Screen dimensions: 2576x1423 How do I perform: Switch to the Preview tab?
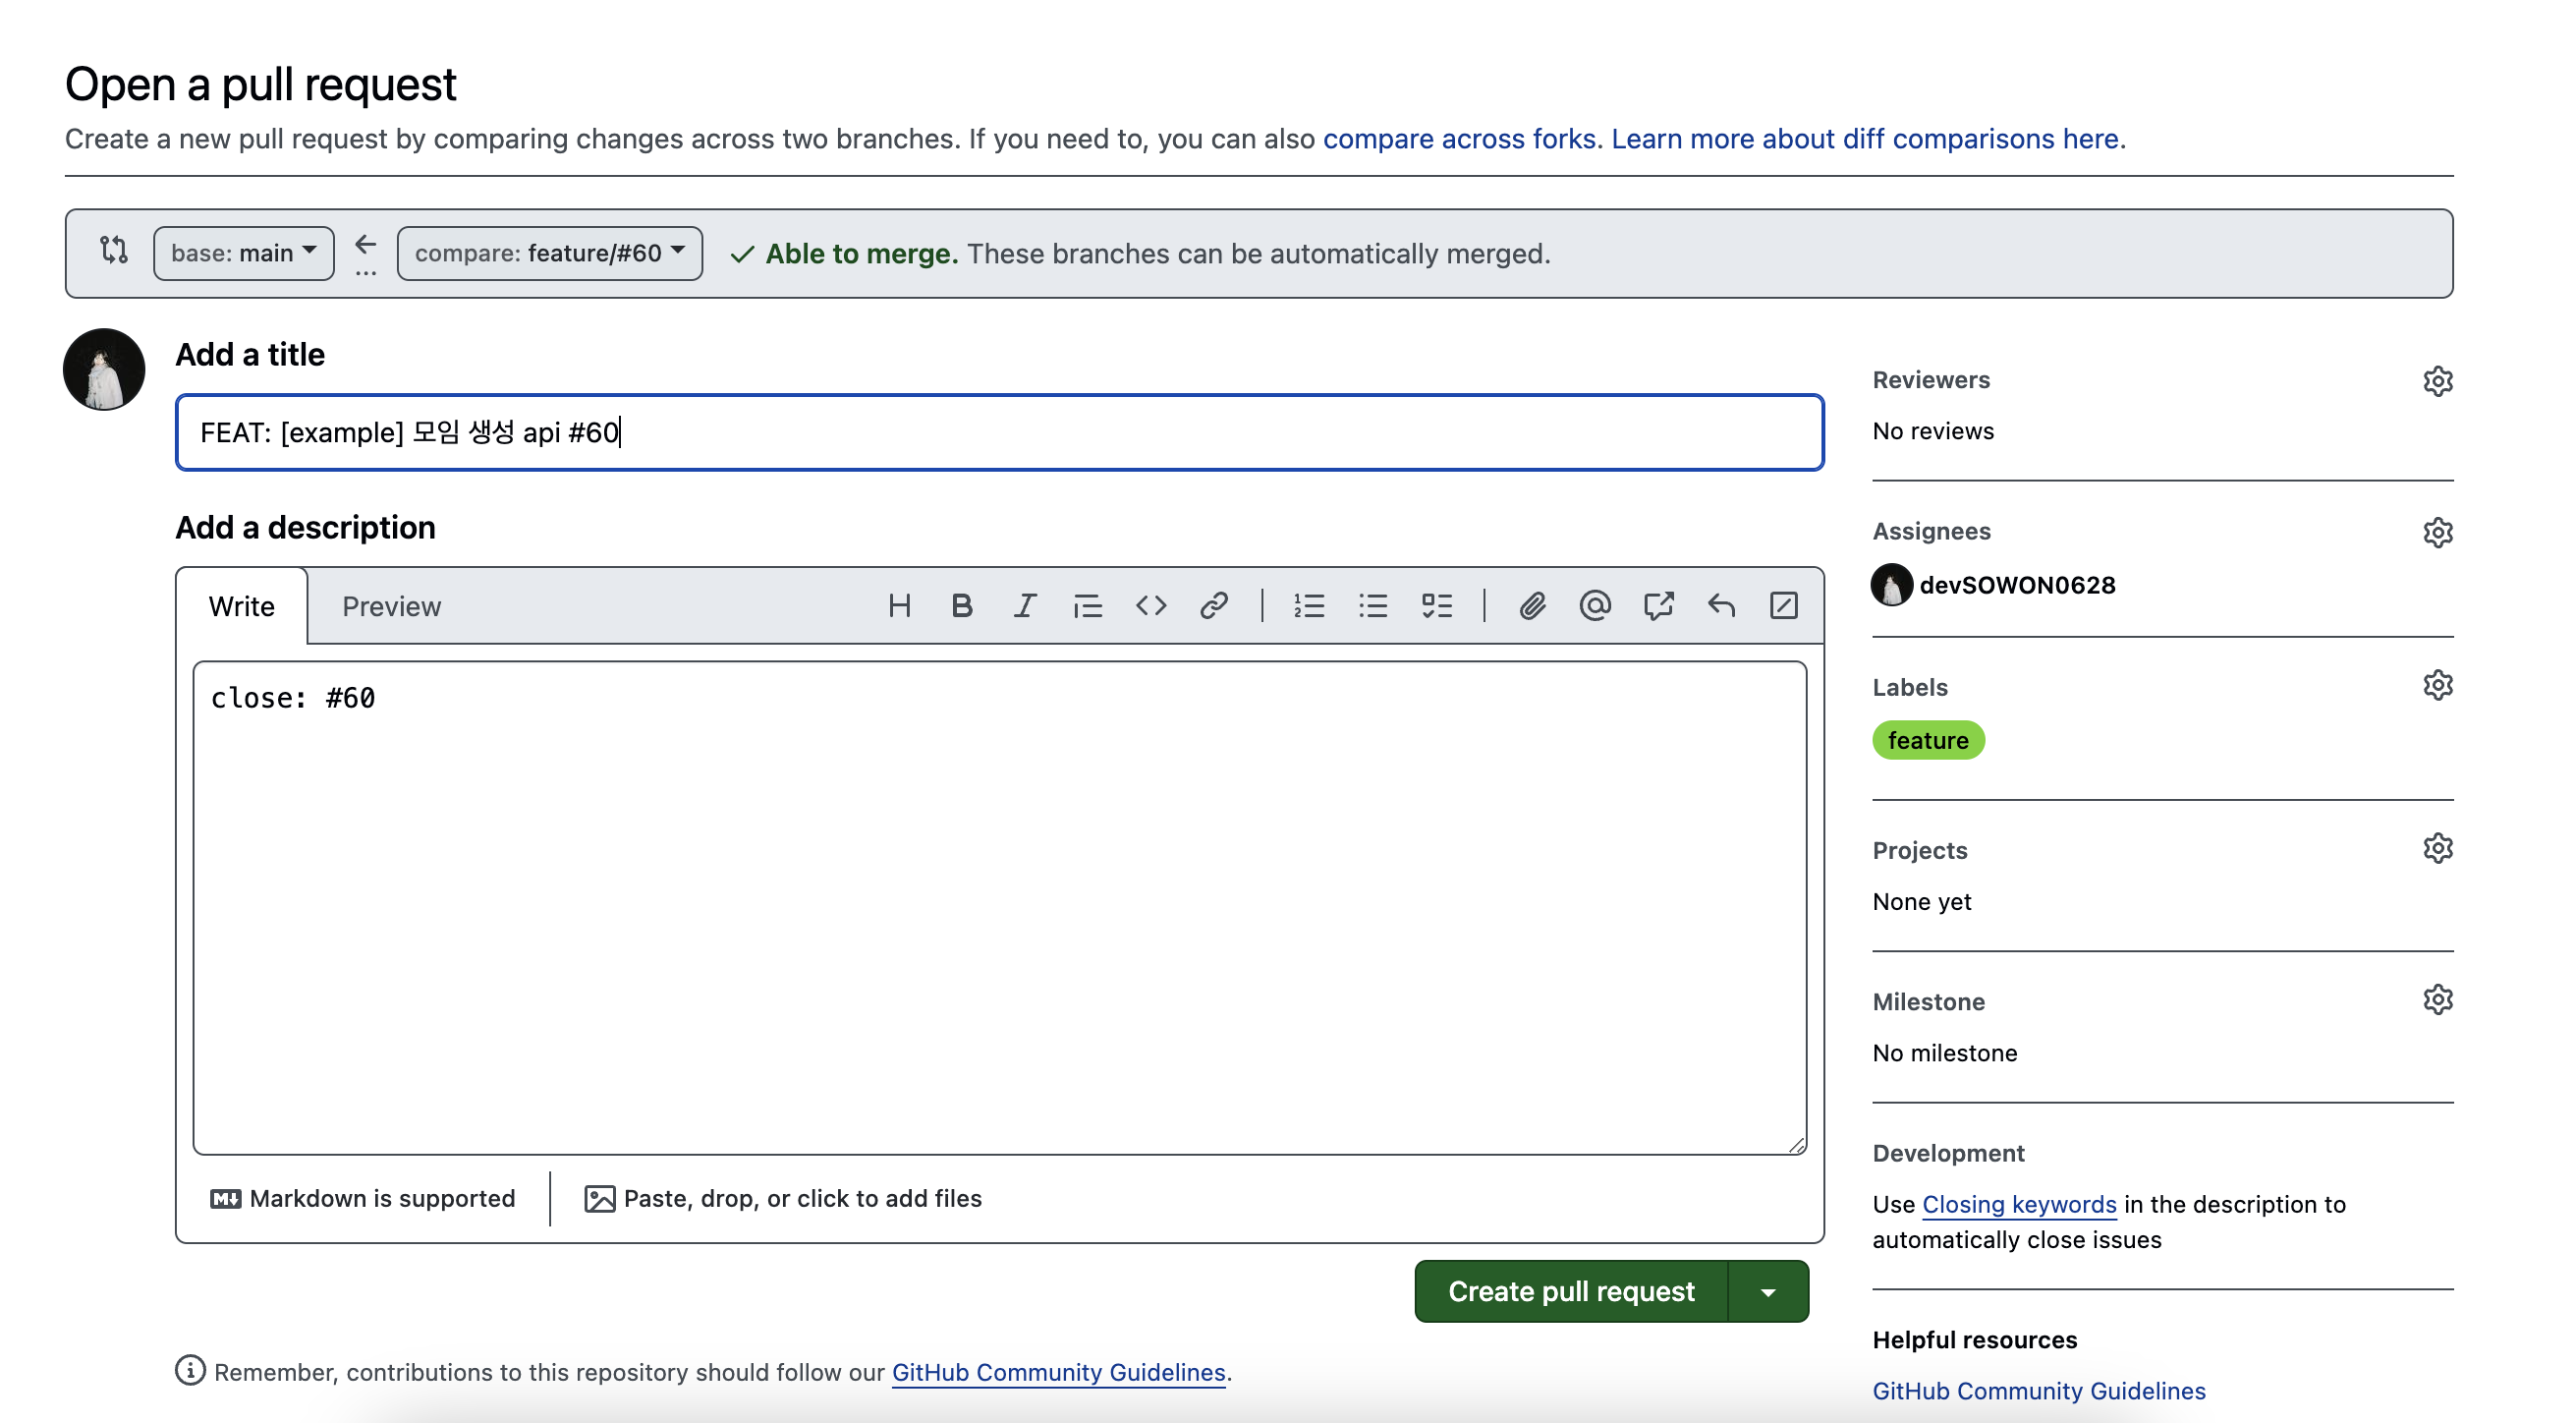tap(391, 606)
